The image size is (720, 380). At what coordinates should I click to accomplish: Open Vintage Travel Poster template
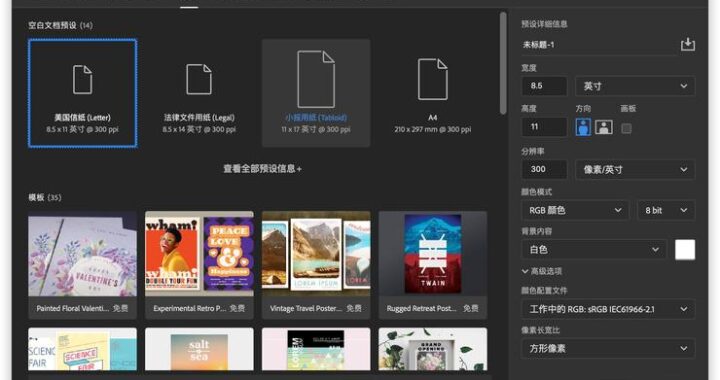pos(316,265)
